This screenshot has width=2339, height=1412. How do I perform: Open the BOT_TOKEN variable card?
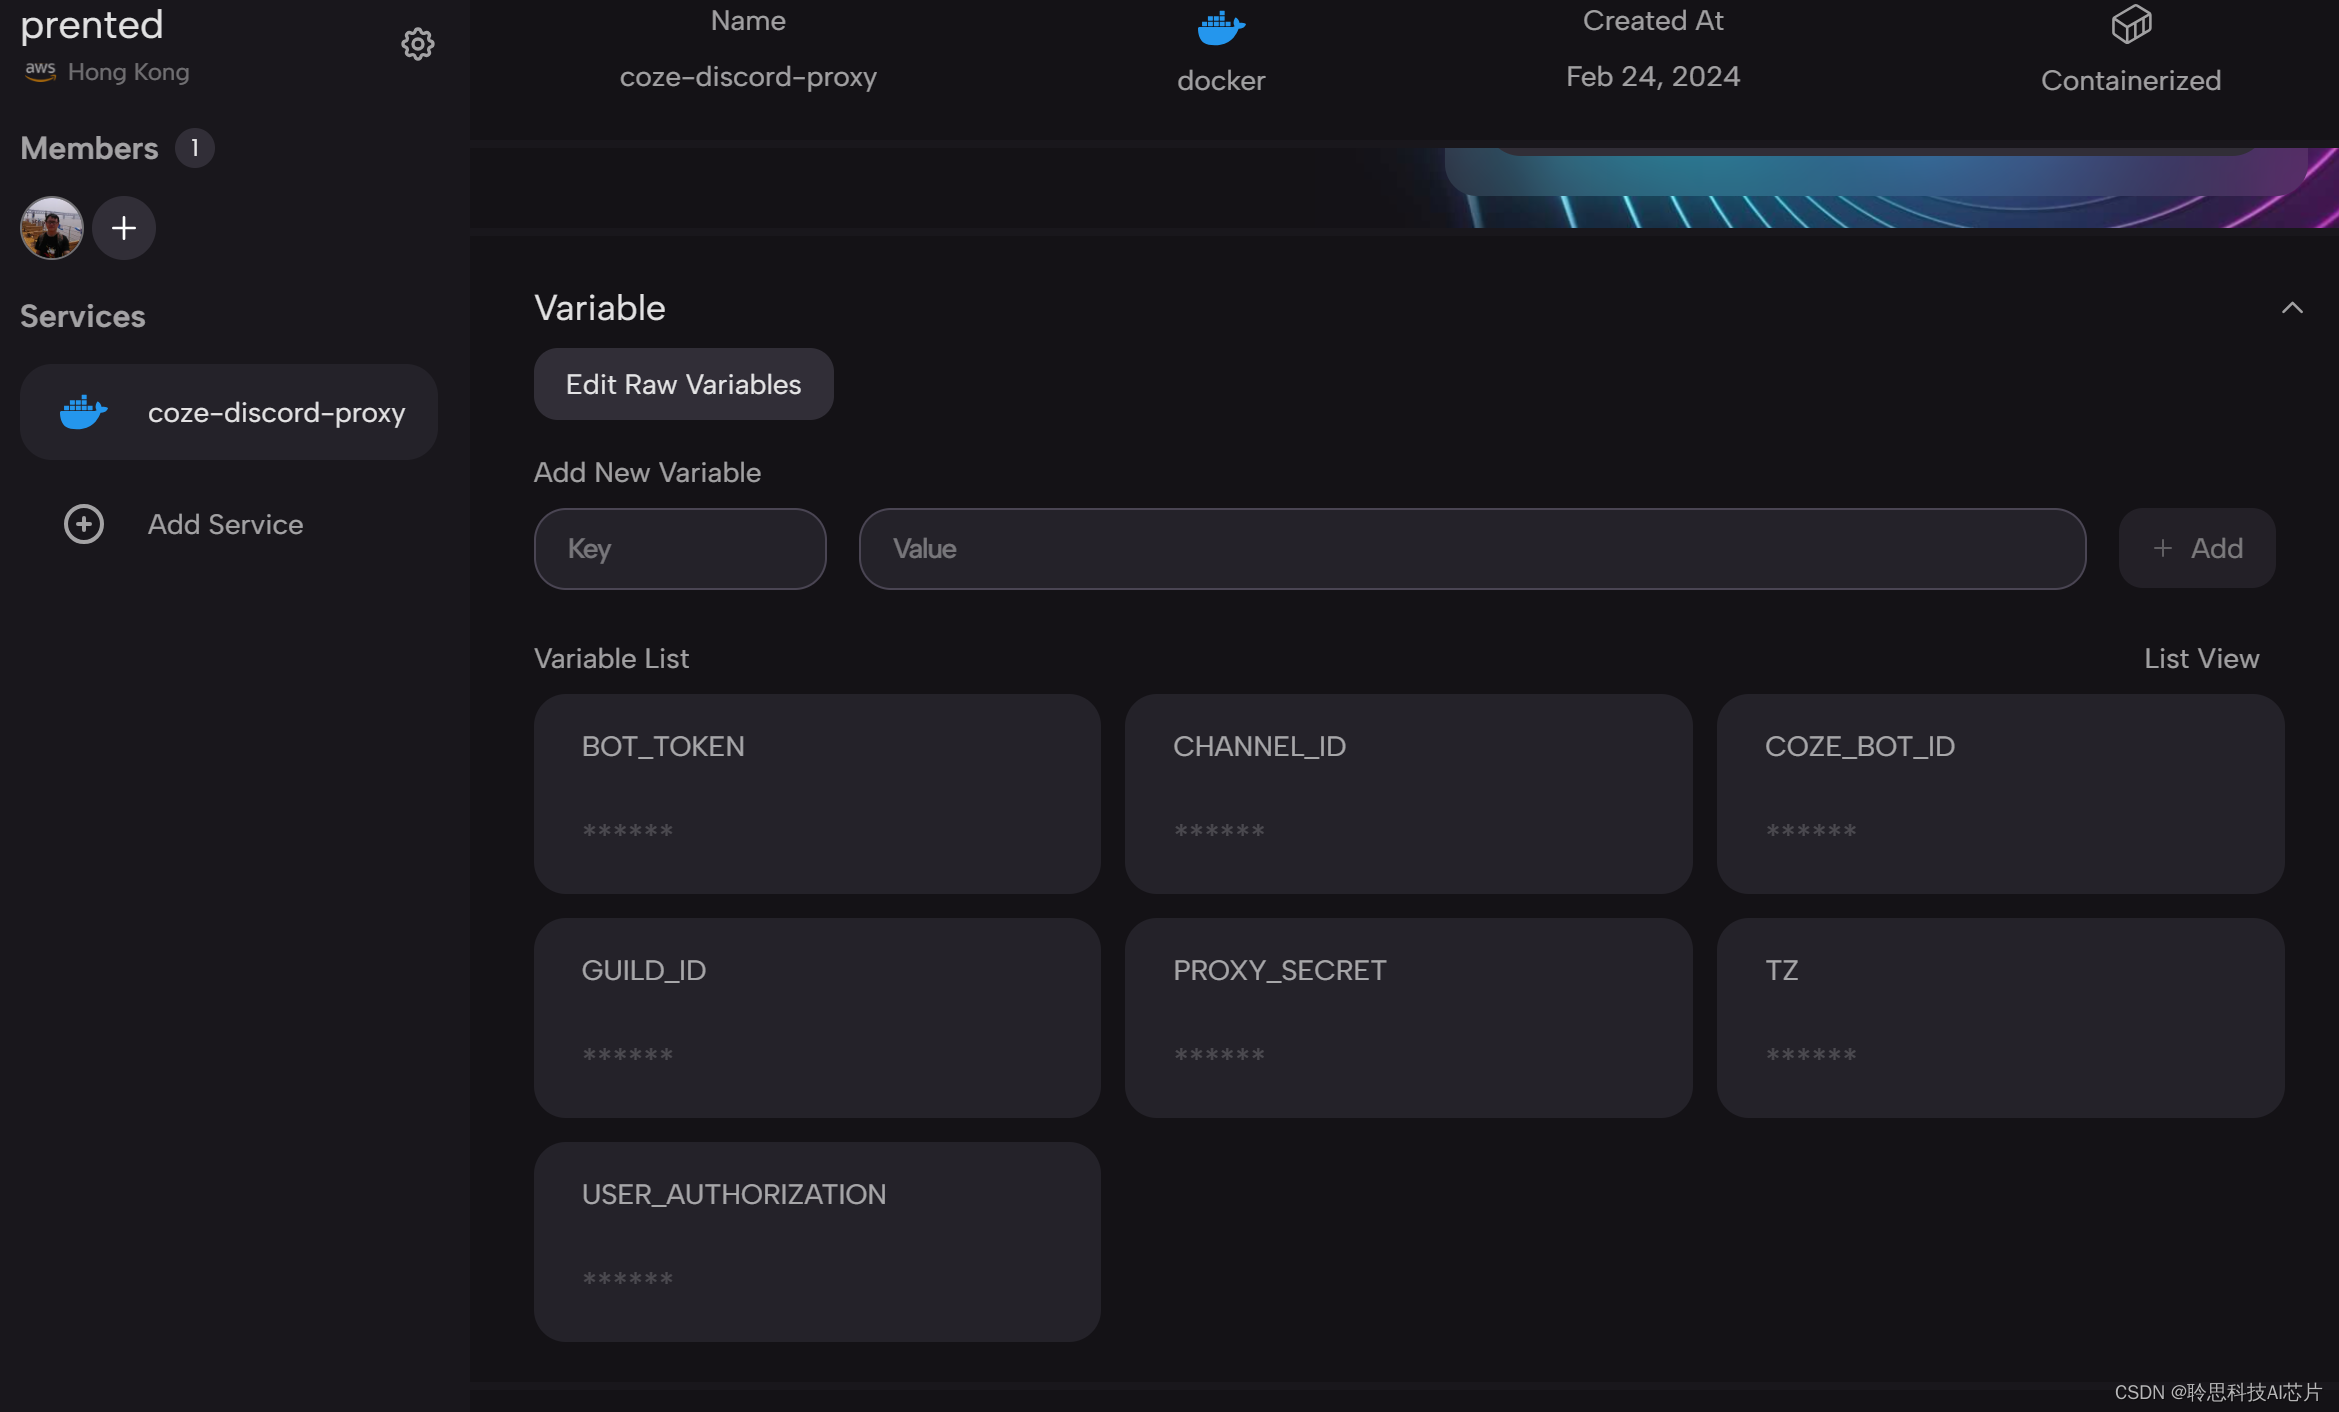click(816, 793)
